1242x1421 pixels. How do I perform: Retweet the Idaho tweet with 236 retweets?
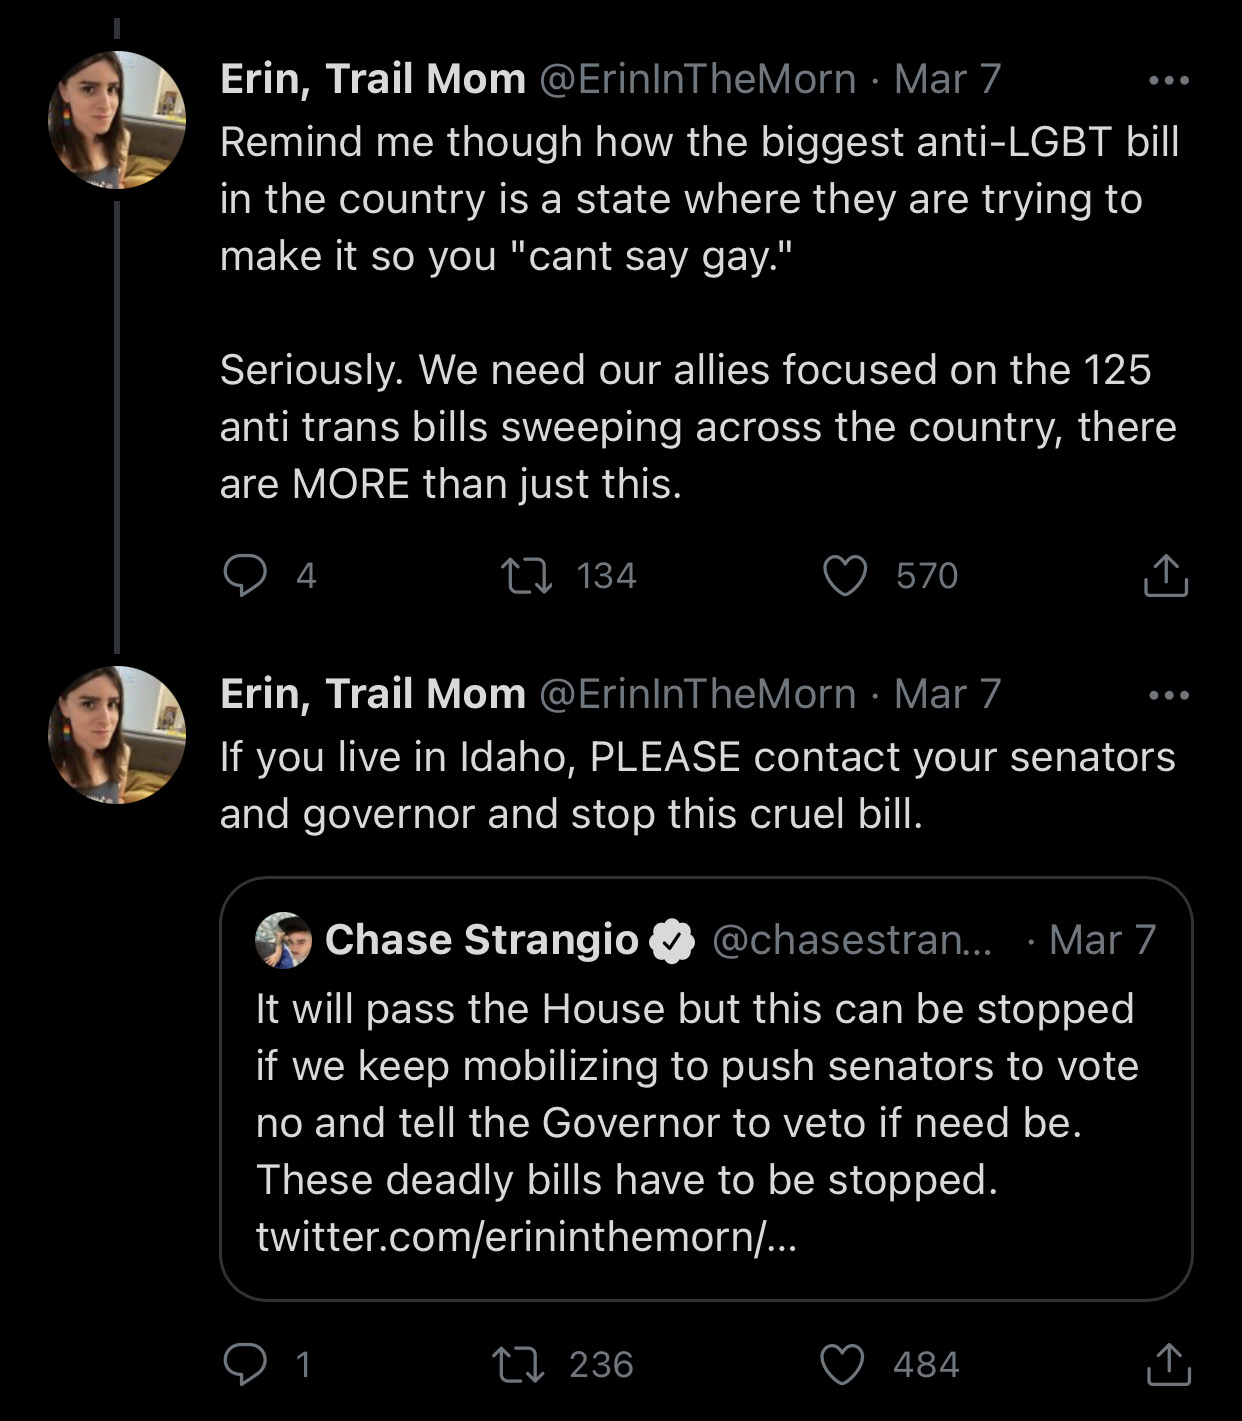(520, 1364)
